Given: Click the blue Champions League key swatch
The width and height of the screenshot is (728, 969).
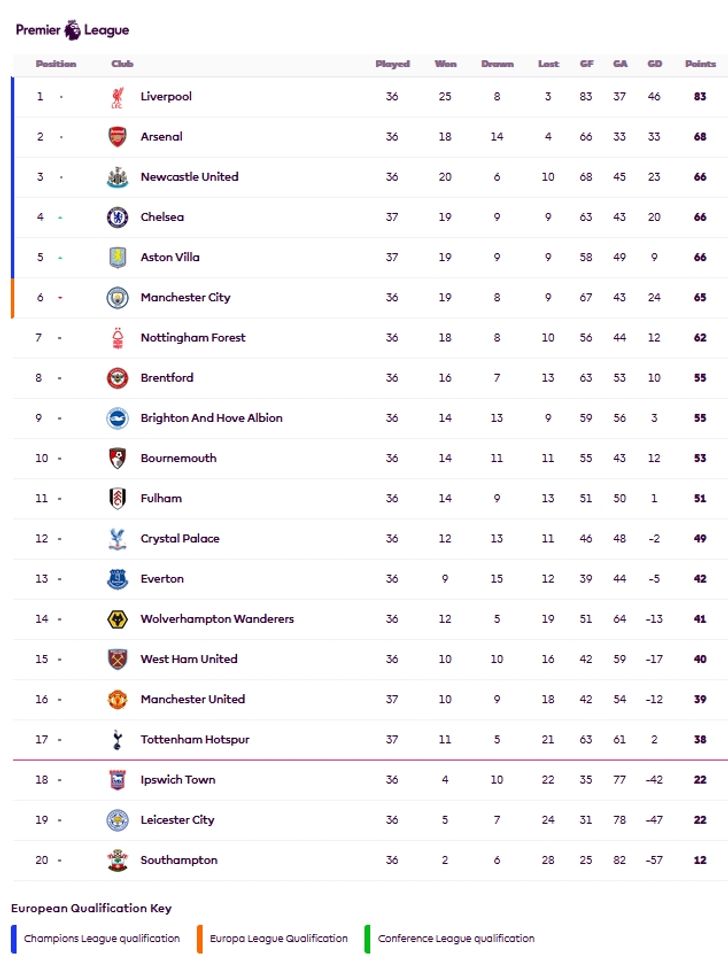Looking at the screenshot, I should point(14,939).
